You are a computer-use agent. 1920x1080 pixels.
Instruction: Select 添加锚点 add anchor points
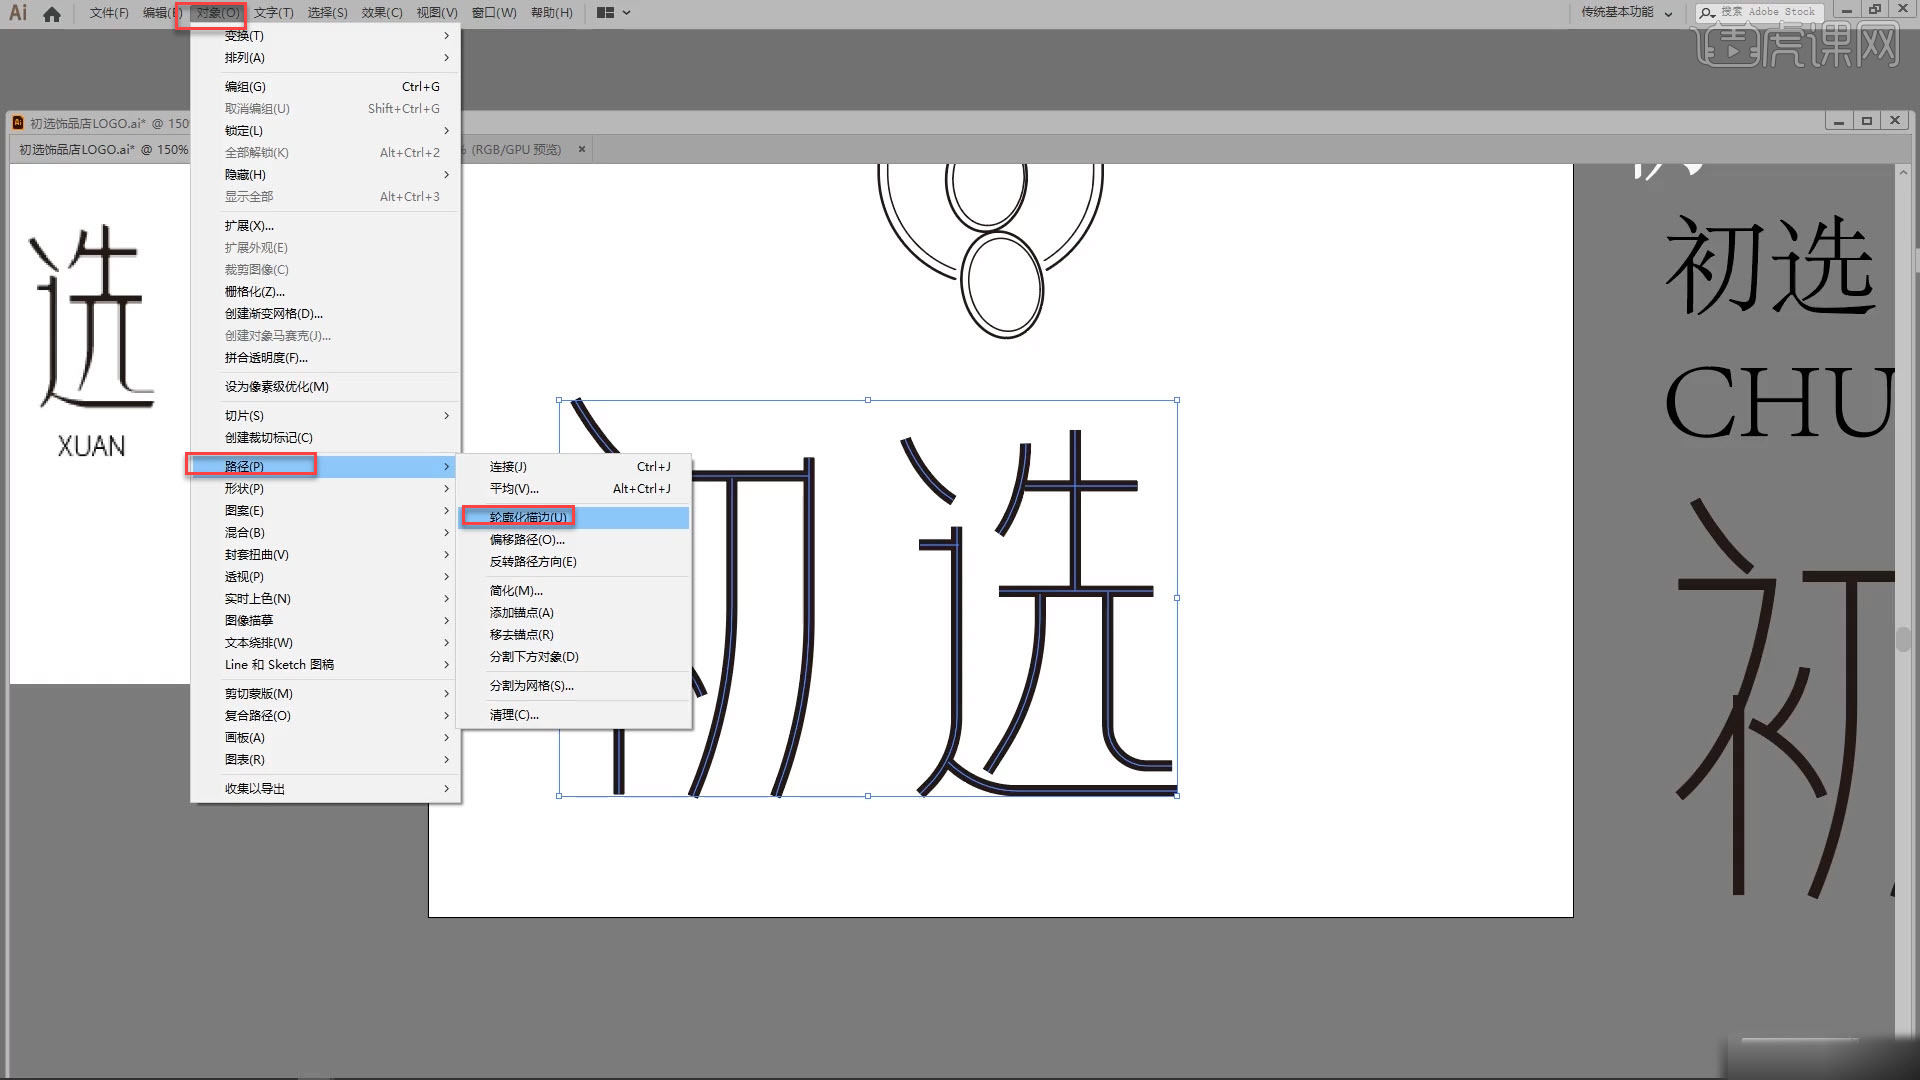click(522, 612)
